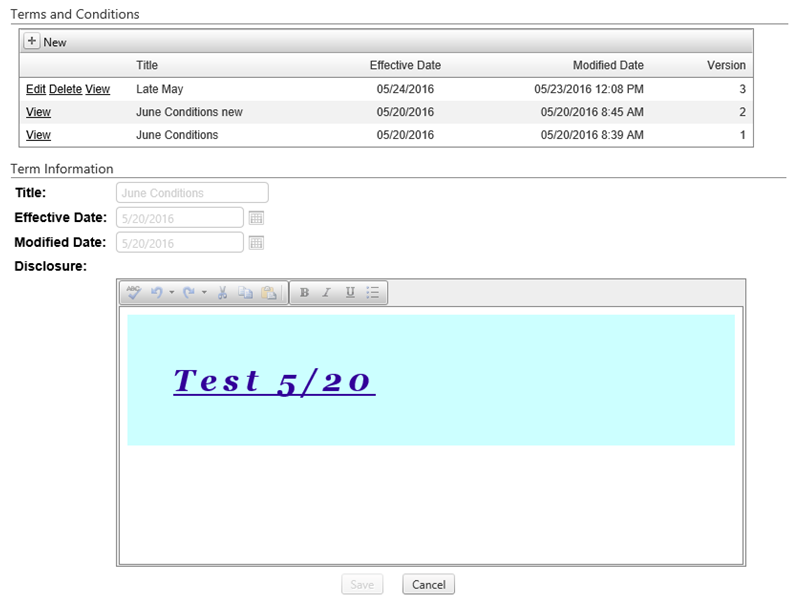Add a New terms and conditions entry
This screenshot has width=795, height=601.
click(46, 42)
